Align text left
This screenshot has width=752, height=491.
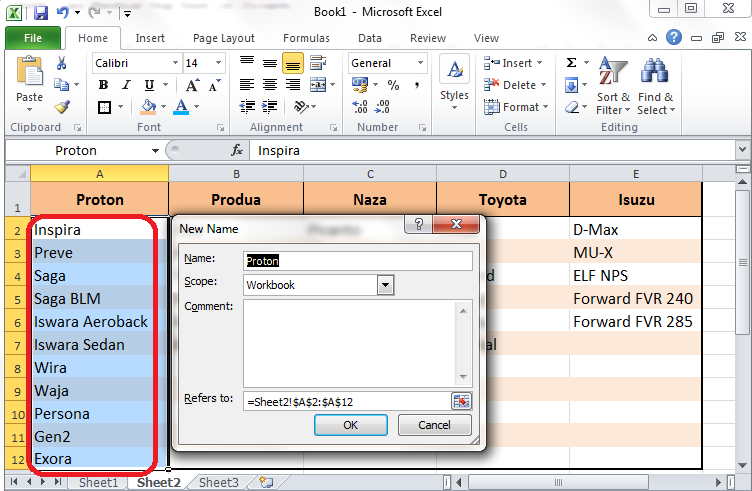point(247,85)
